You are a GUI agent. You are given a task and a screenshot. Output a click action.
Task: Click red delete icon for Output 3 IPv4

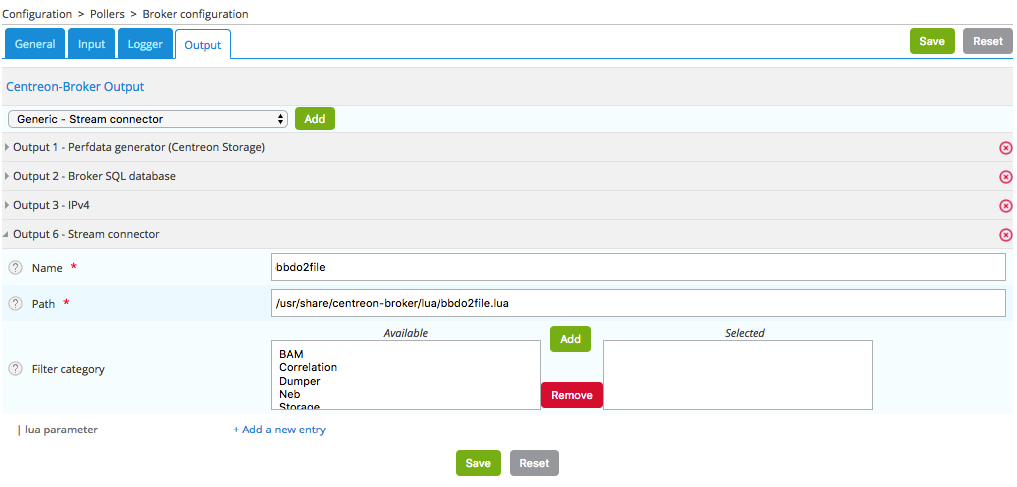coord(1005,206)
